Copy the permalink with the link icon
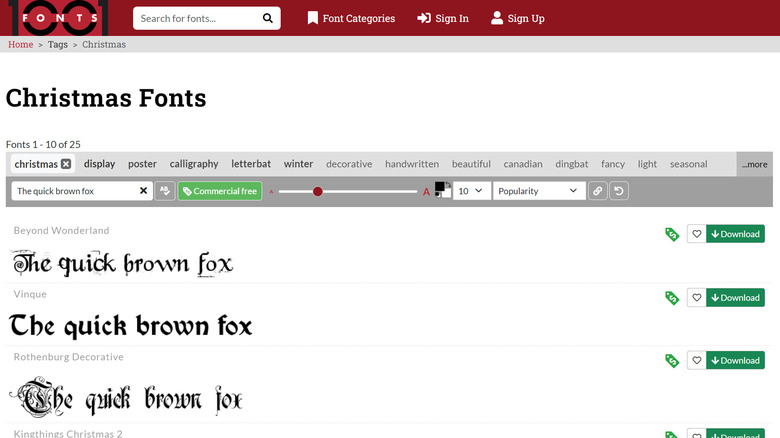The image size is (780, 438). click(597, 191)
